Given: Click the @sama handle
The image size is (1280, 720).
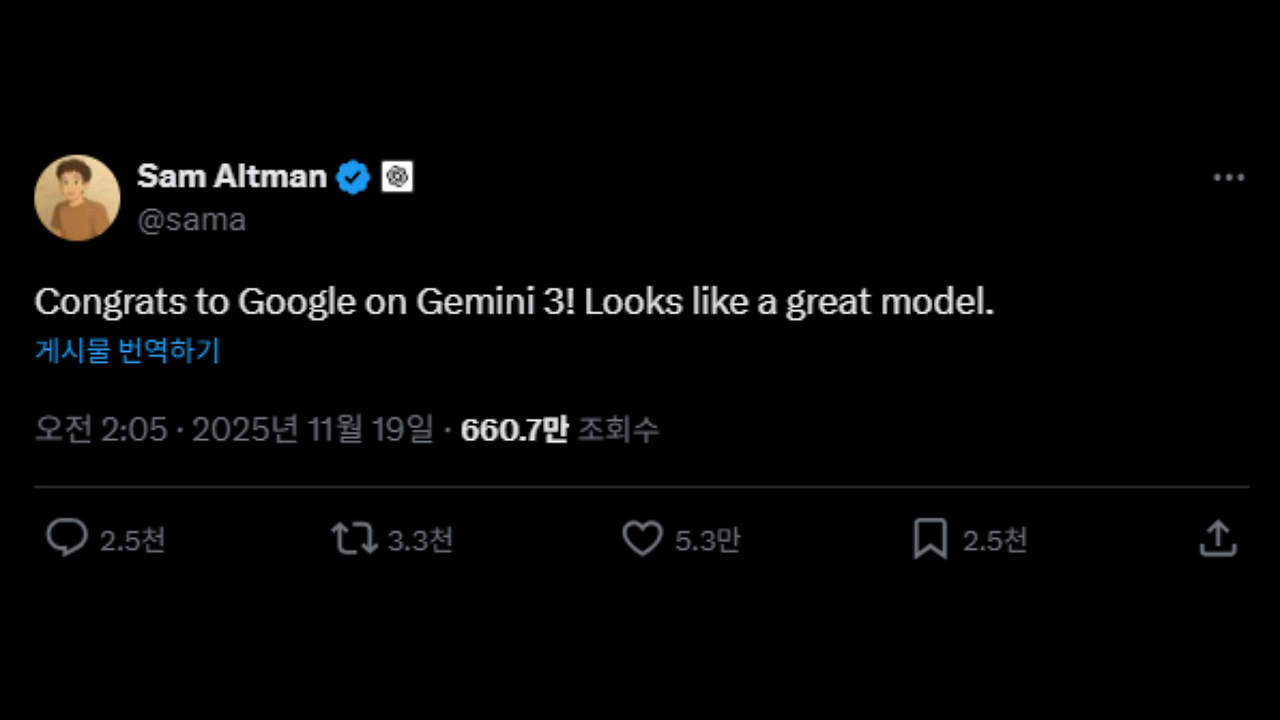Looking at the screenshot, I should [191, 219].
